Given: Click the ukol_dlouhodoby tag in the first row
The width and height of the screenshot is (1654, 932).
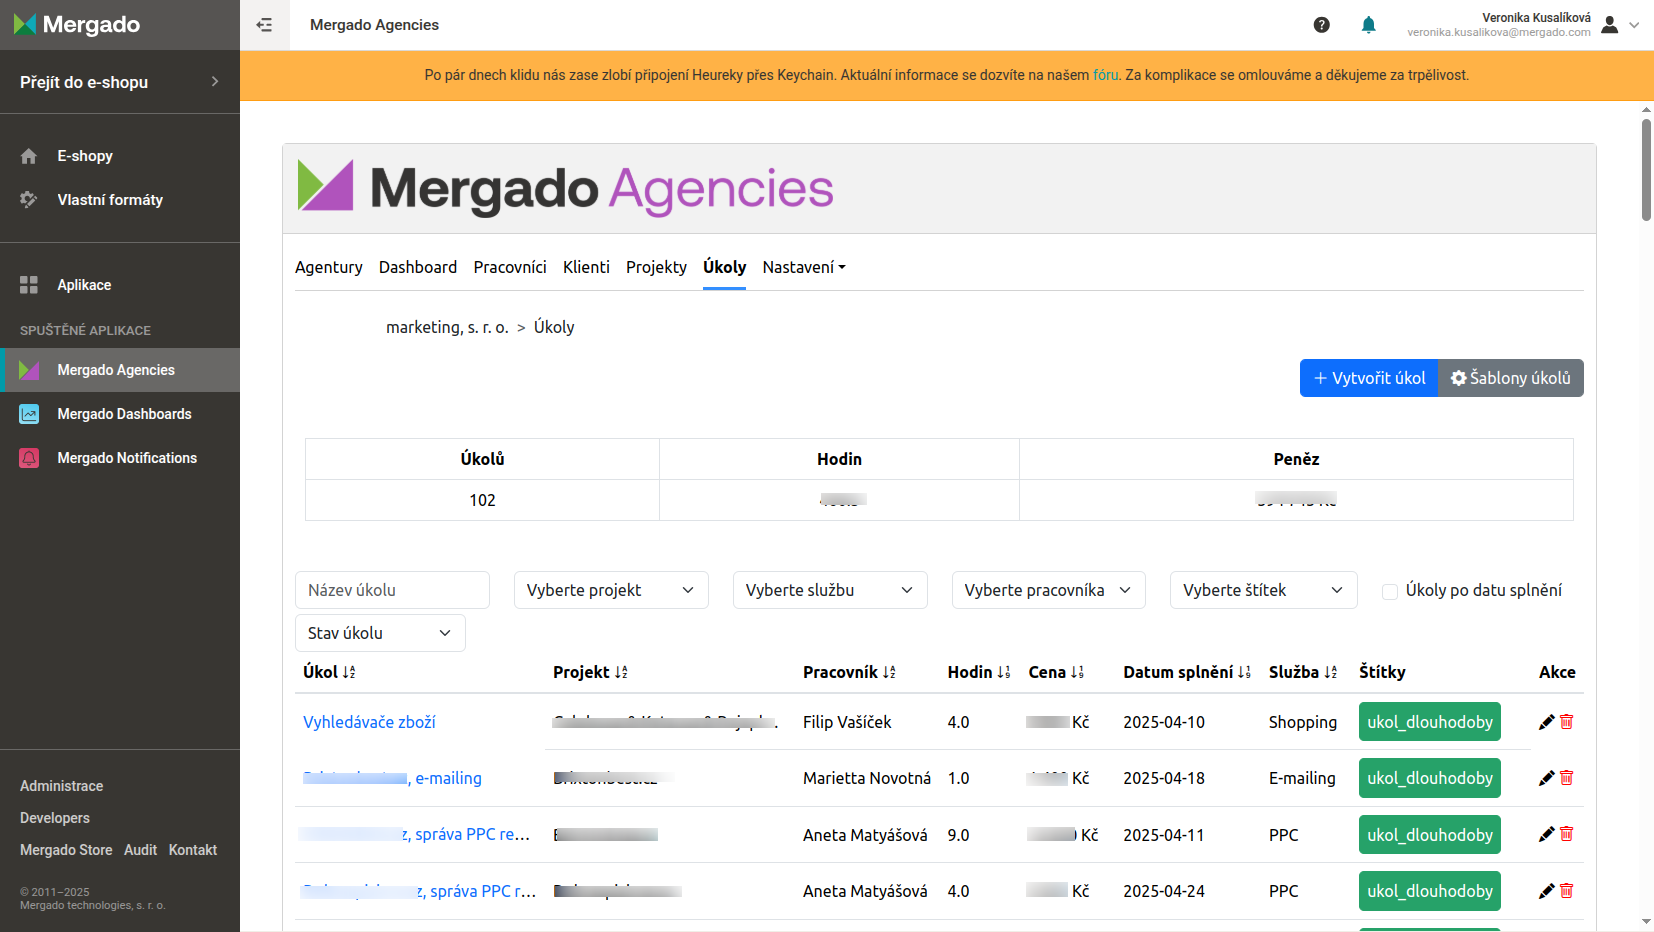Looking at the screenshot, I should point(1429,722).
